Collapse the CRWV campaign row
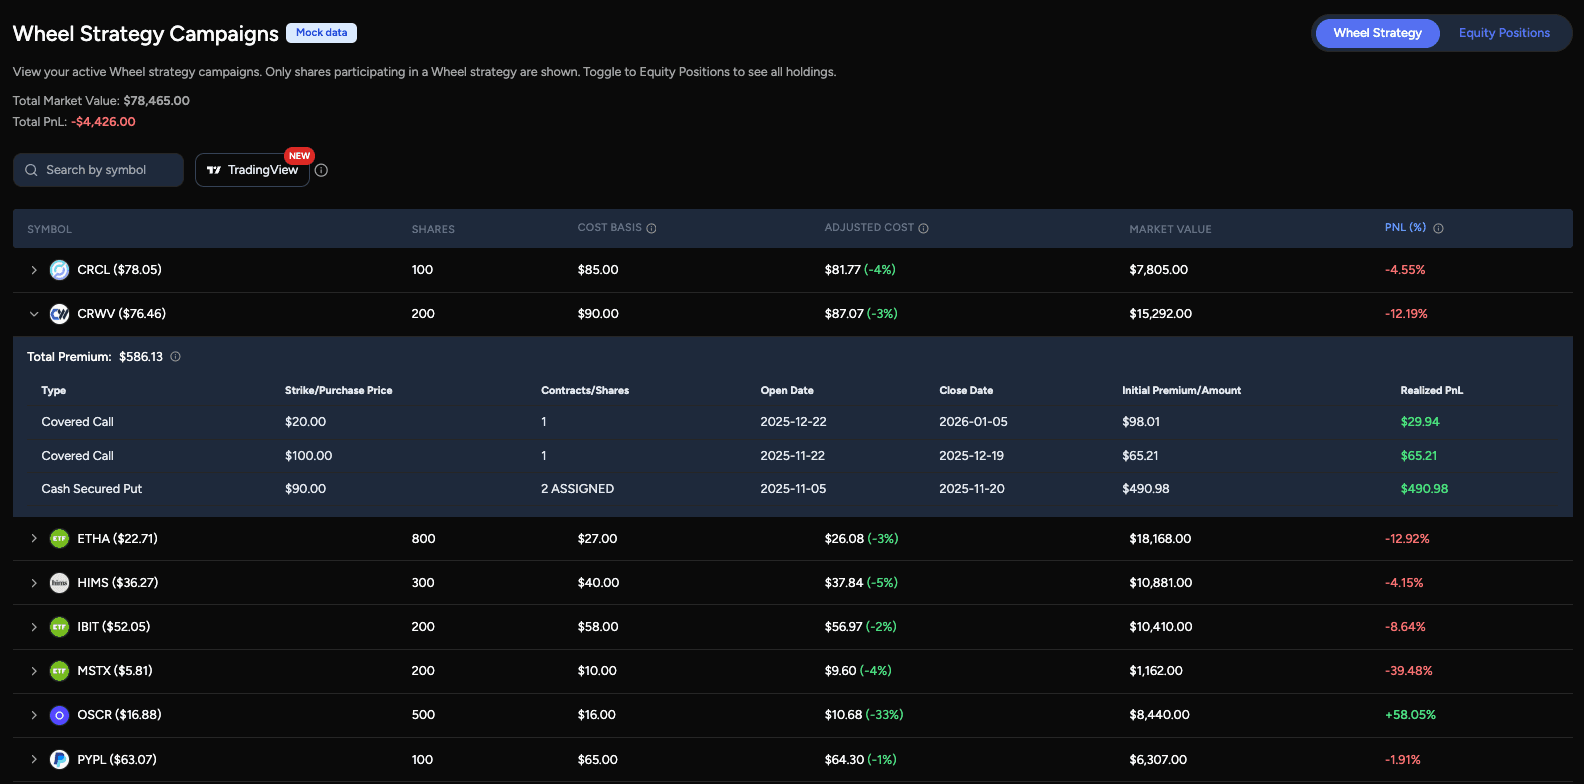The width and height of the screenshot is (1584, 784). (34, 314)
